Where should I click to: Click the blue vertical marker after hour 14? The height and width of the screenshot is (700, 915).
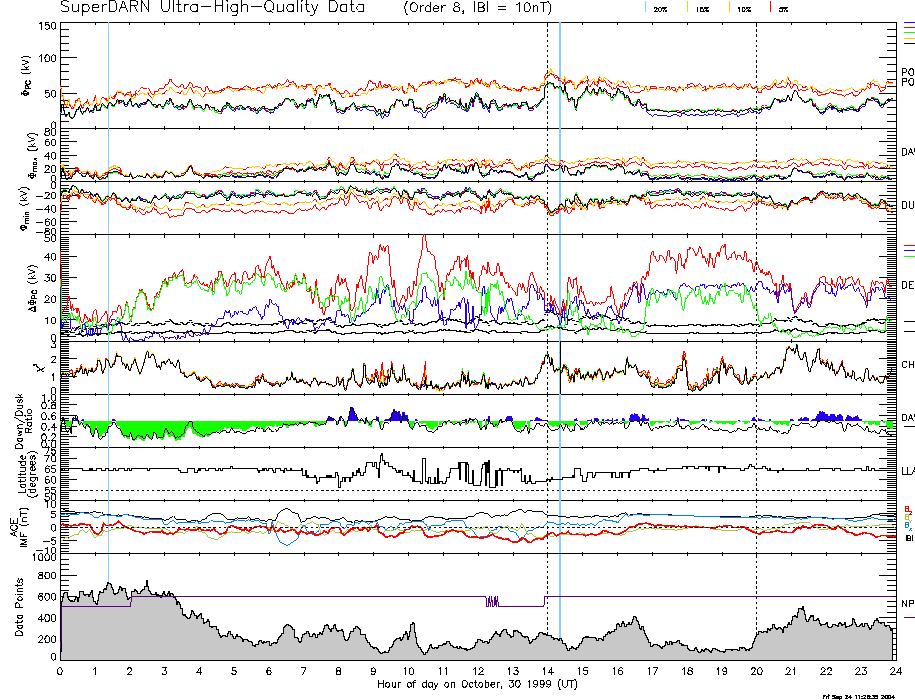pos(560,300)
